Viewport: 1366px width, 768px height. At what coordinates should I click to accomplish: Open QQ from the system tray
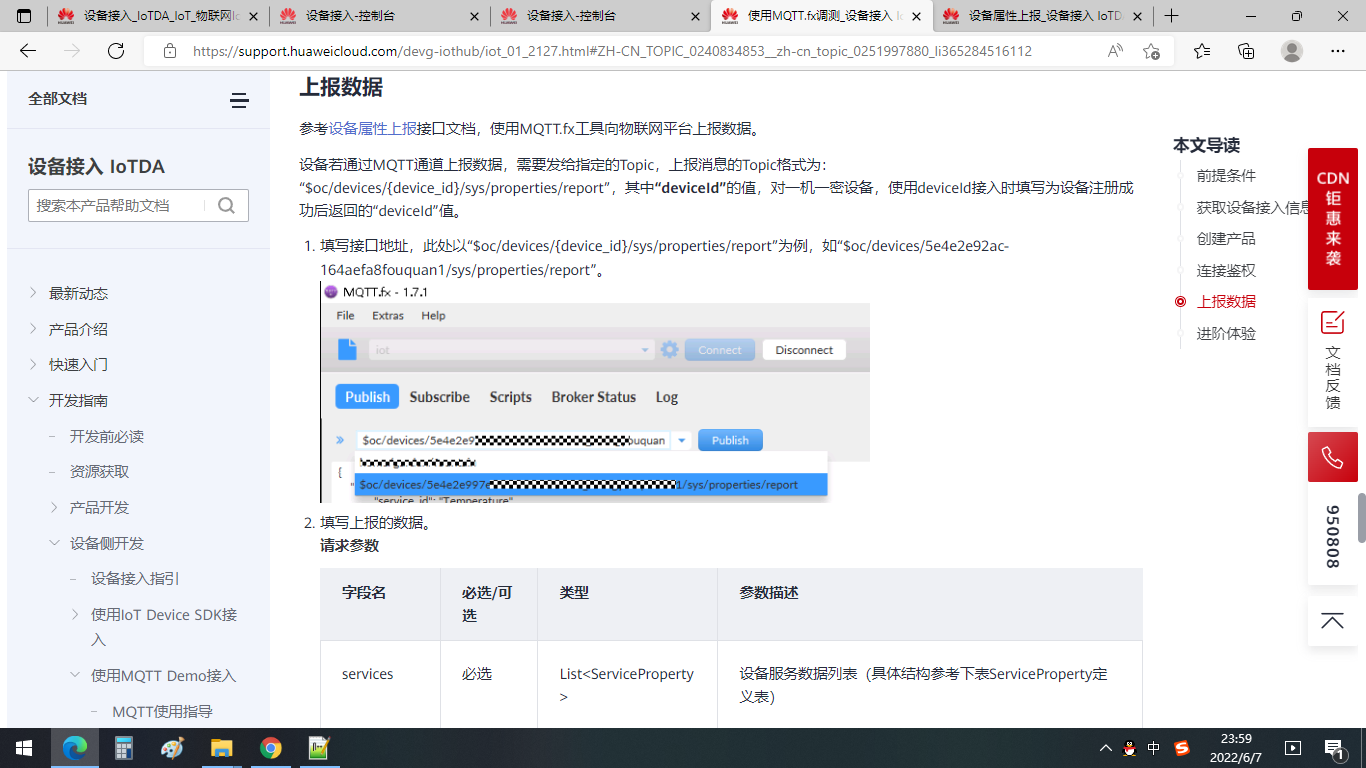[1130, 748]
